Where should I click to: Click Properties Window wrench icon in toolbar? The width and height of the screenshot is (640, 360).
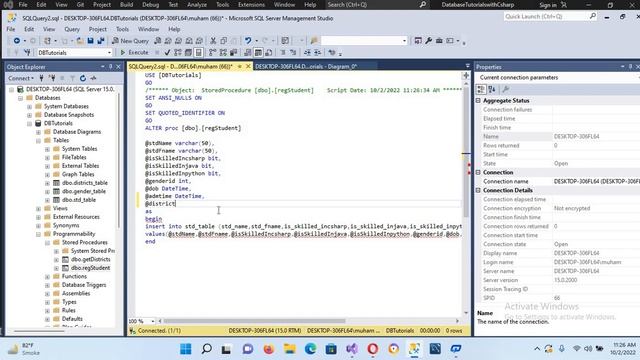(x=429, y=41)
